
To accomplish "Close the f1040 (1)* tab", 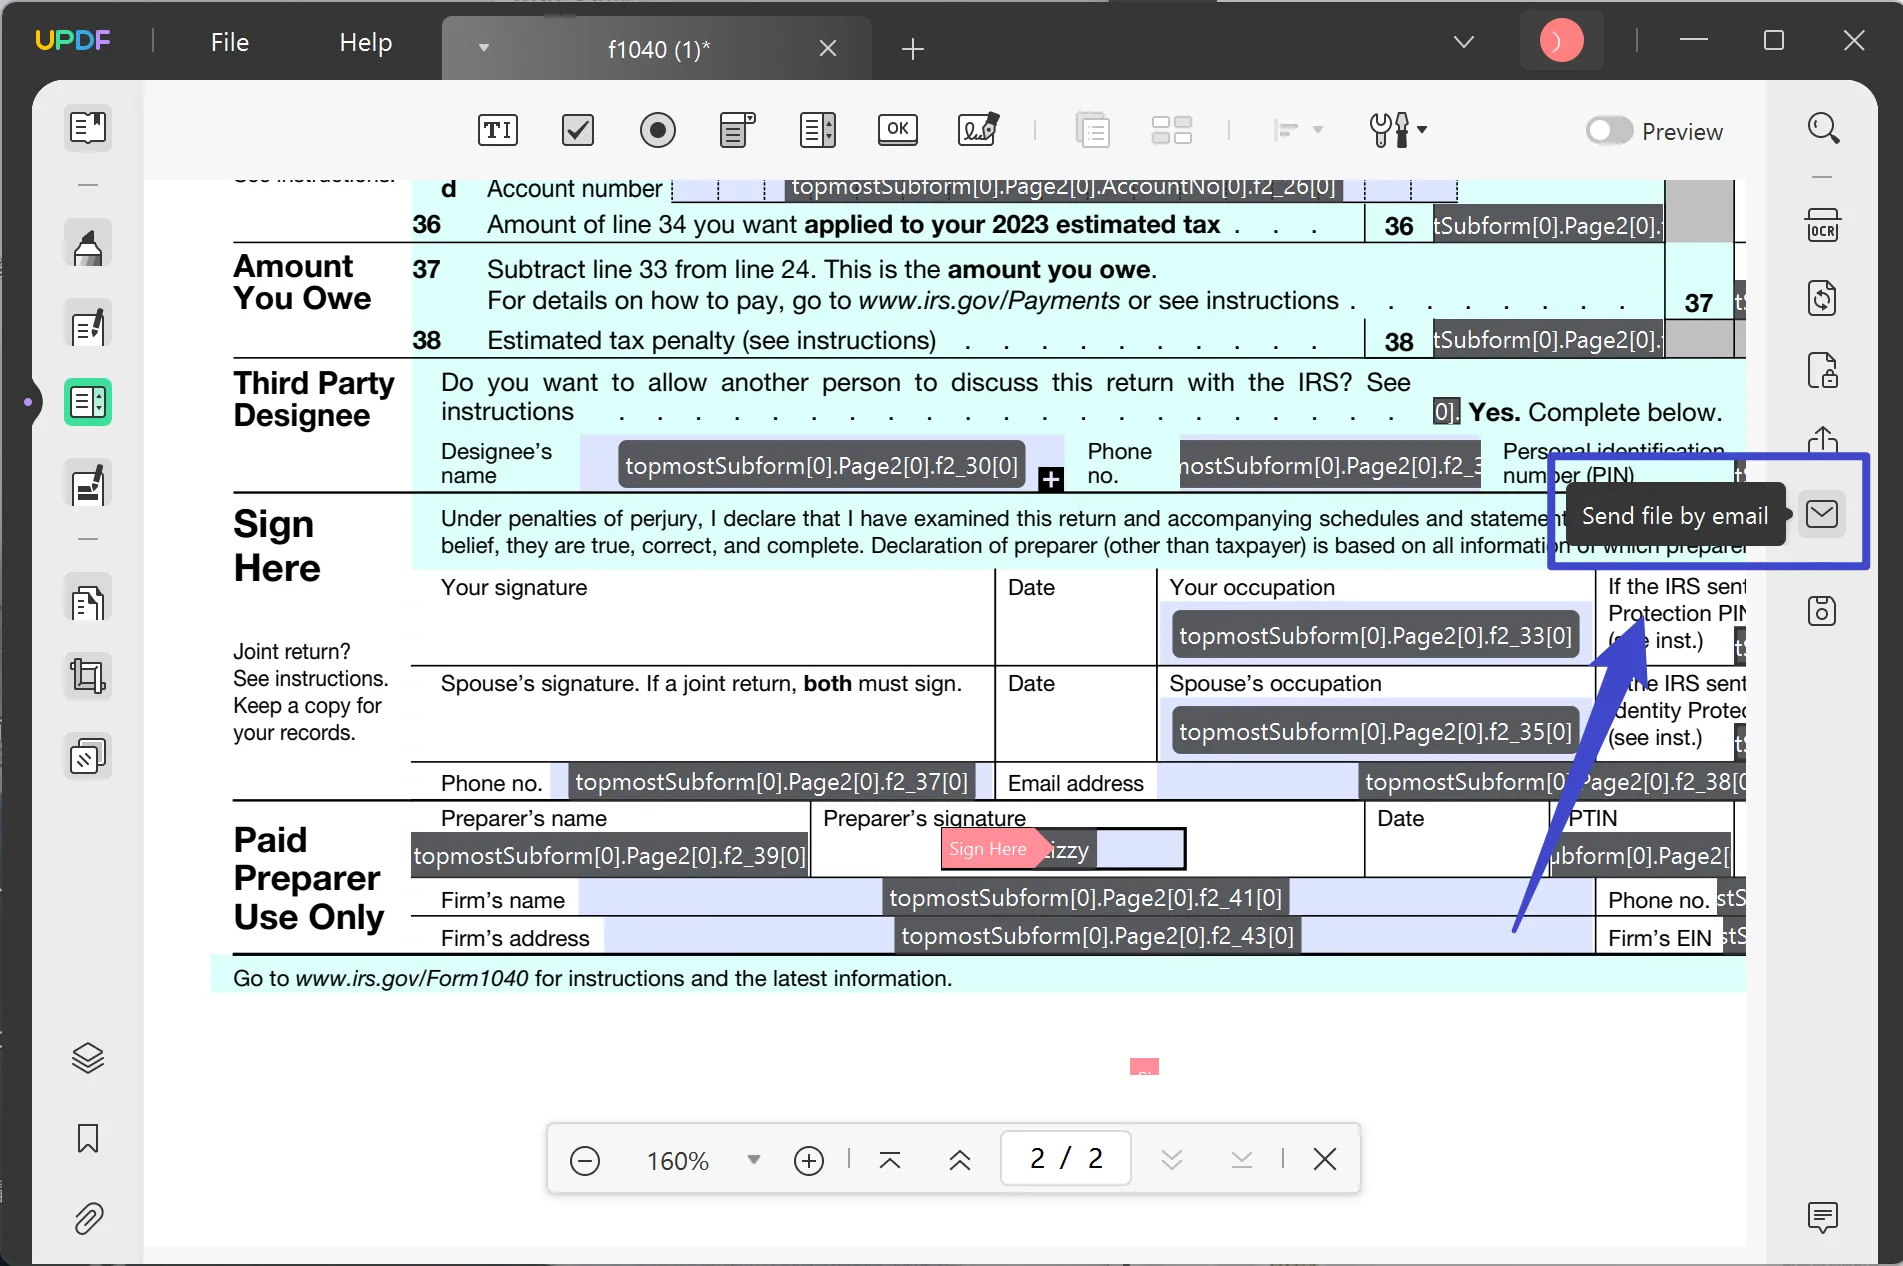I will (828, 48).
